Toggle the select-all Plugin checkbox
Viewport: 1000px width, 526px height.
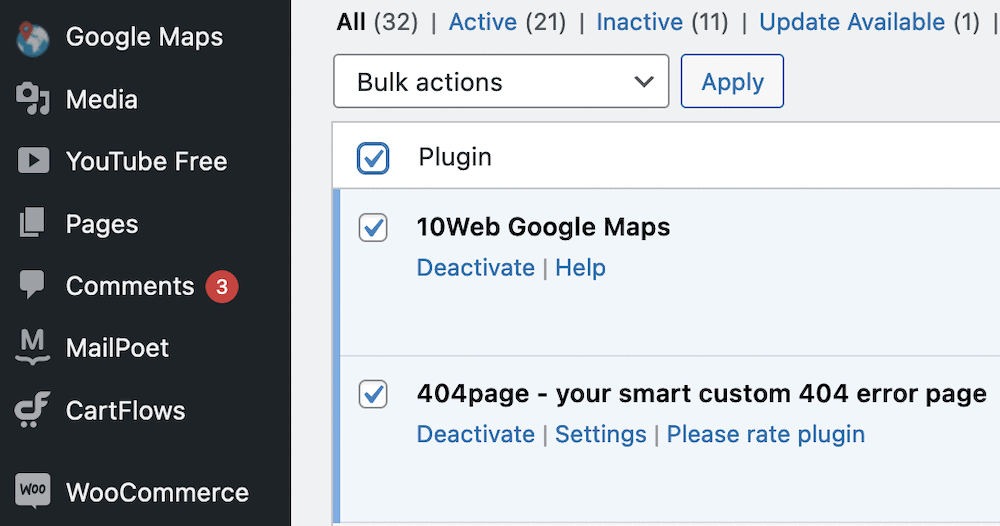pos(373,158)
